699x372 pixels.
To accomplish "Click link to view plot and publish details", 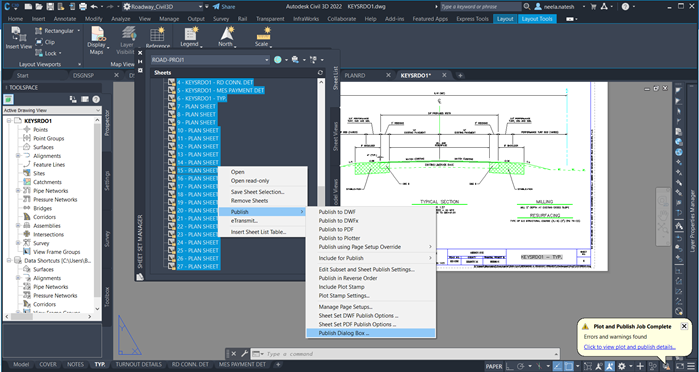I will tap(629, 347).
